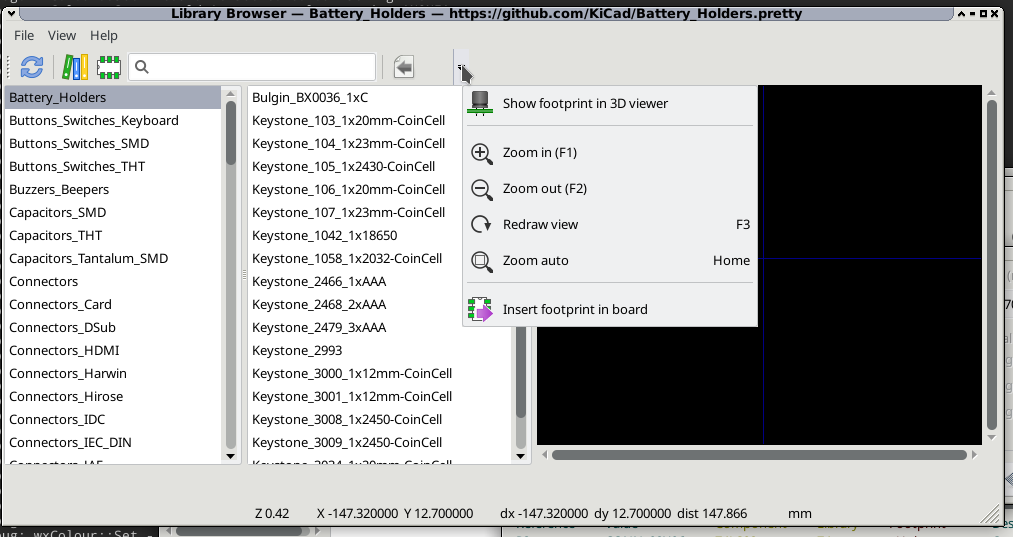Click the Zoom auto icon
The height and width of the screenshot is (537, 1013).
pos(482,261)
